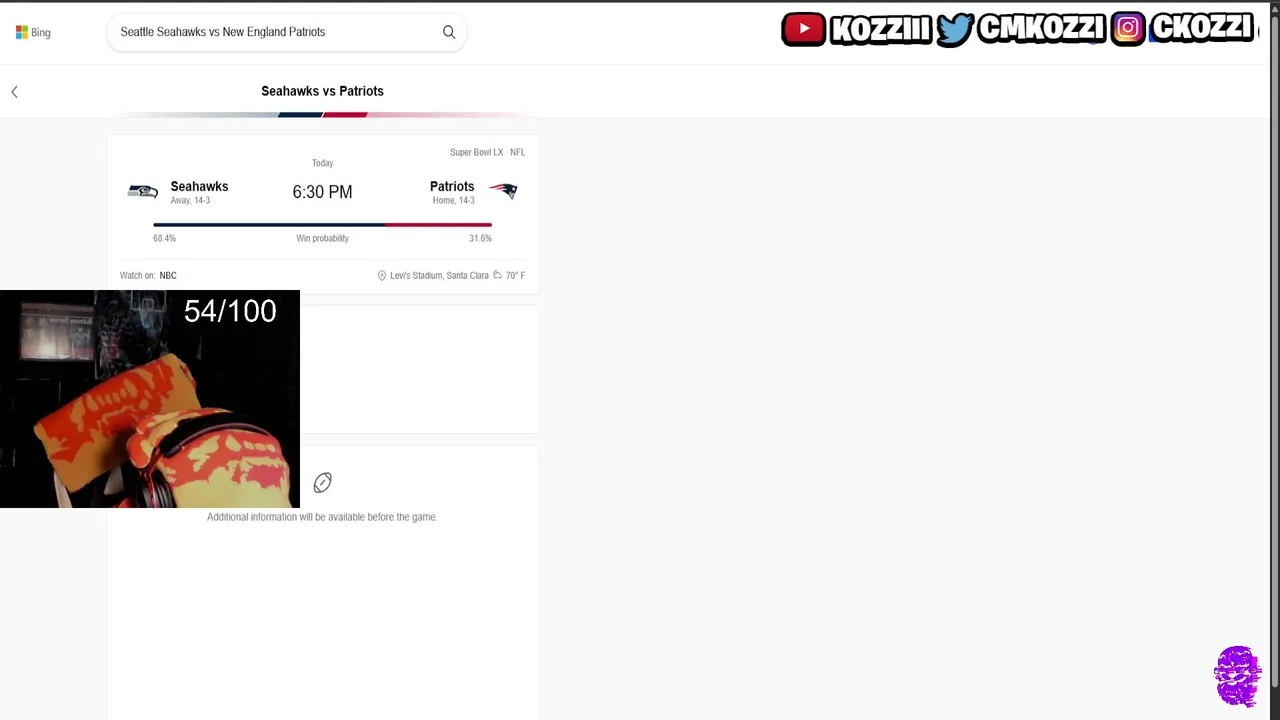This screenshot has width=1280, height=720.
Task: Click the weather cloud icon near 70° F
Action: [x=497, y=275]
